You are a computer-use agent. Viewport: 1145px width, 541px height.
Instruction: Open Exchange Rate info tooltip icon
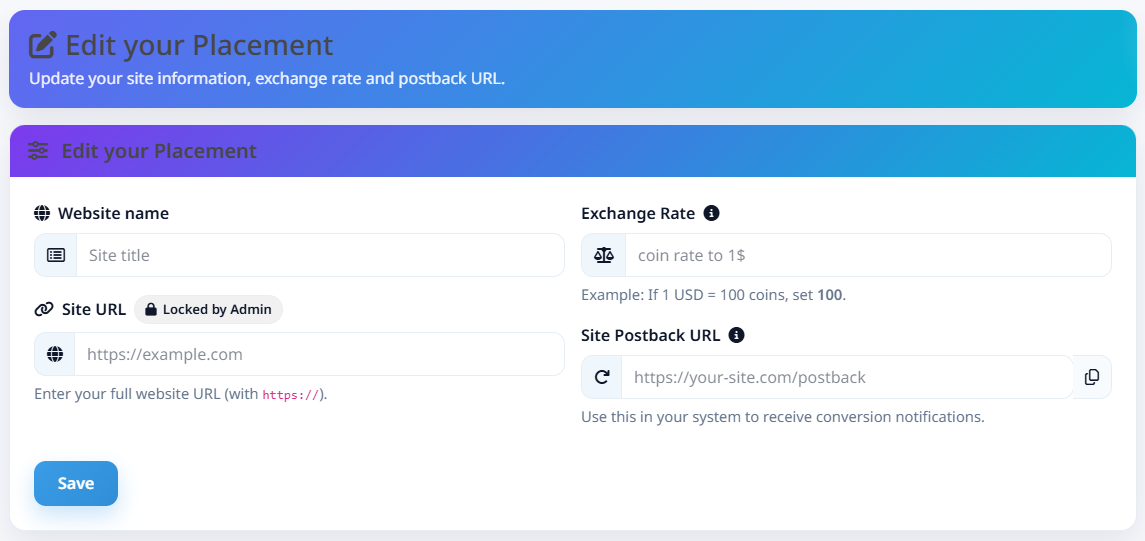(712, 213)
